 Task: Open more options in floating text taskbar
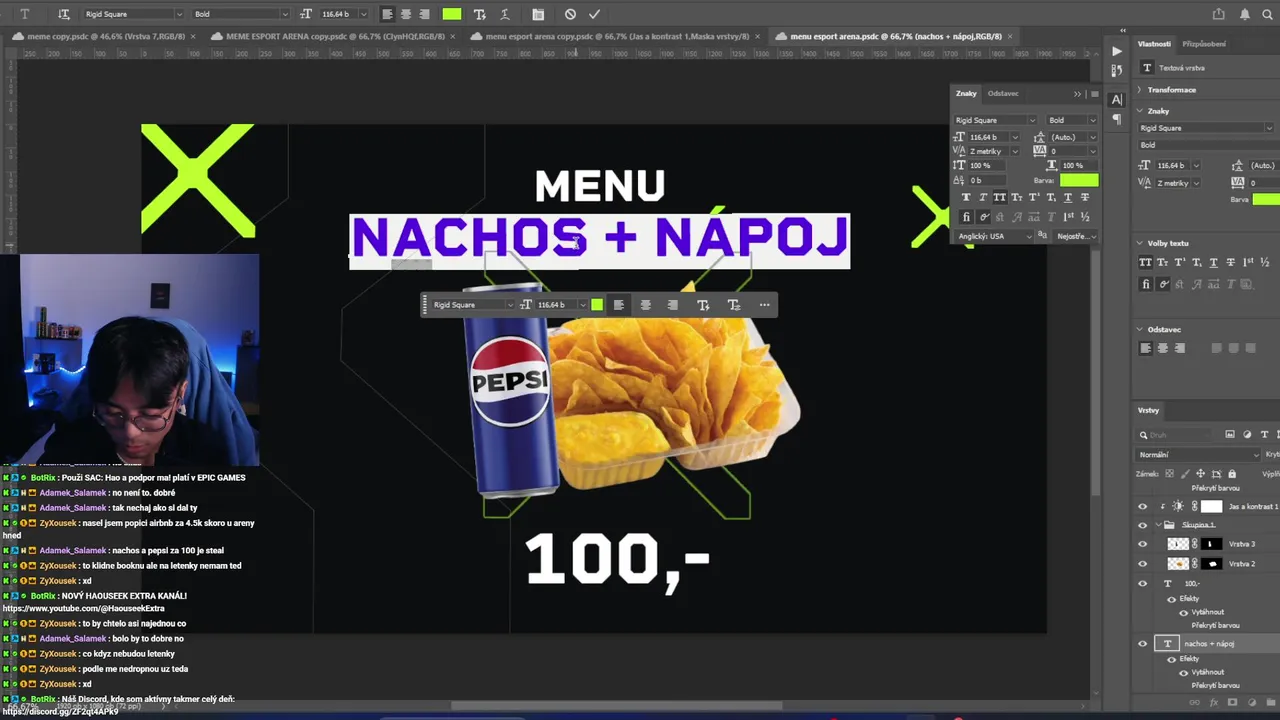tap(765, 305)
